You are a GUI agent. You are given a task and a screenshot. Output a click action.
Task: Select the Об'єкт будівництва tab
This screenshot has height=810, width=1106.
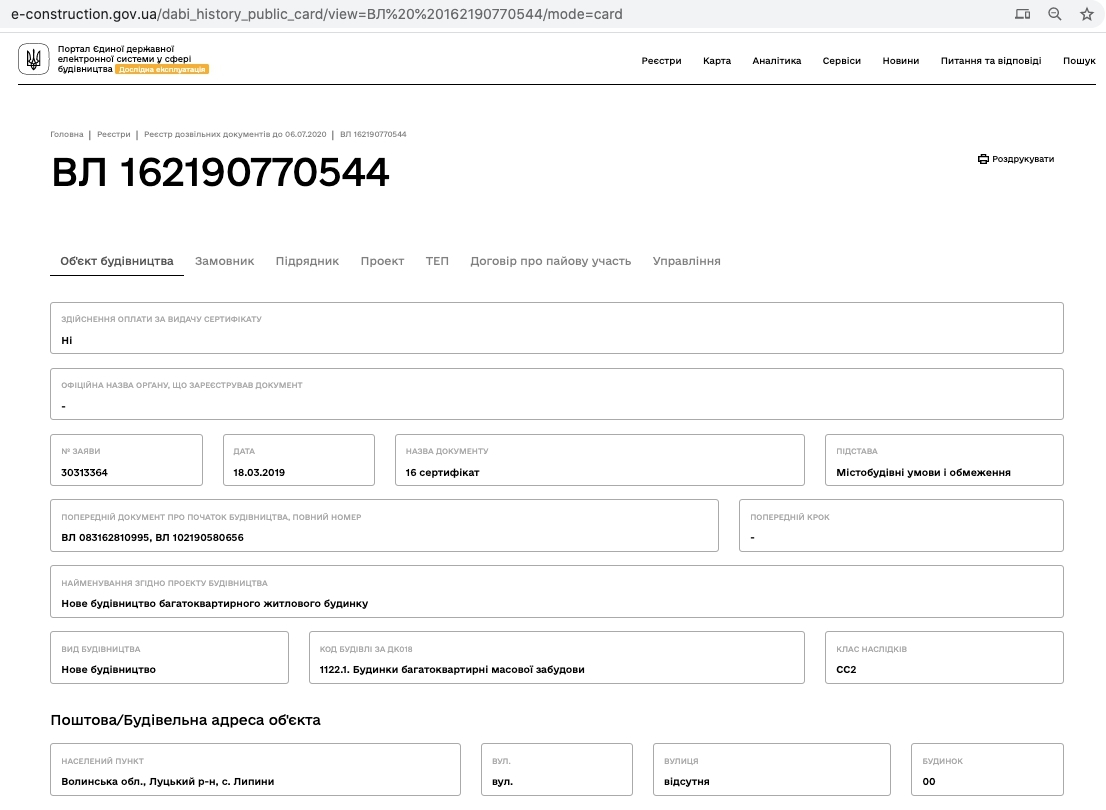116,261
